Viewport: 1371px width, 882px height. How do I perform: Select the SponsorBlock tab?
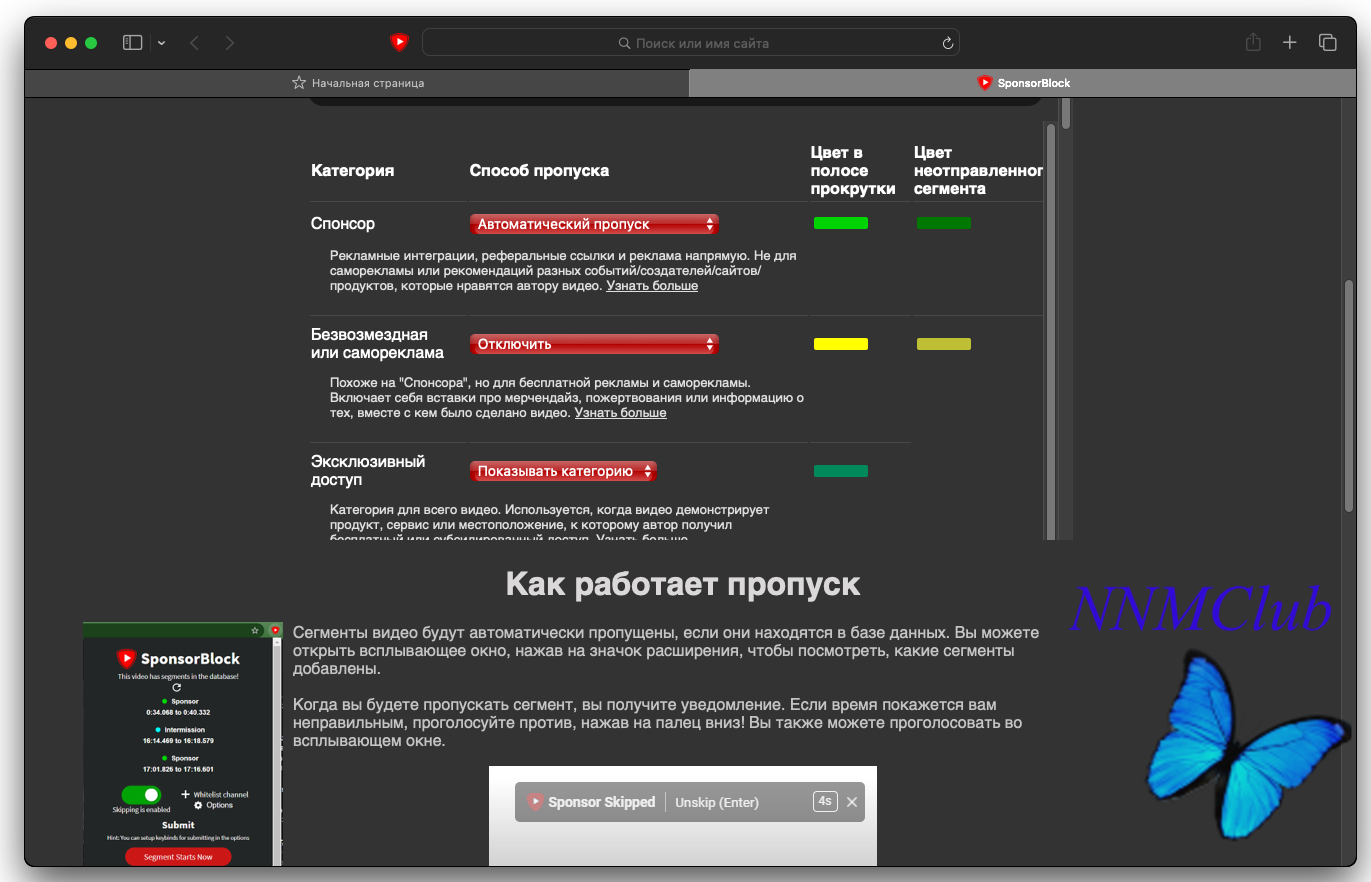tap(1023, 83)
